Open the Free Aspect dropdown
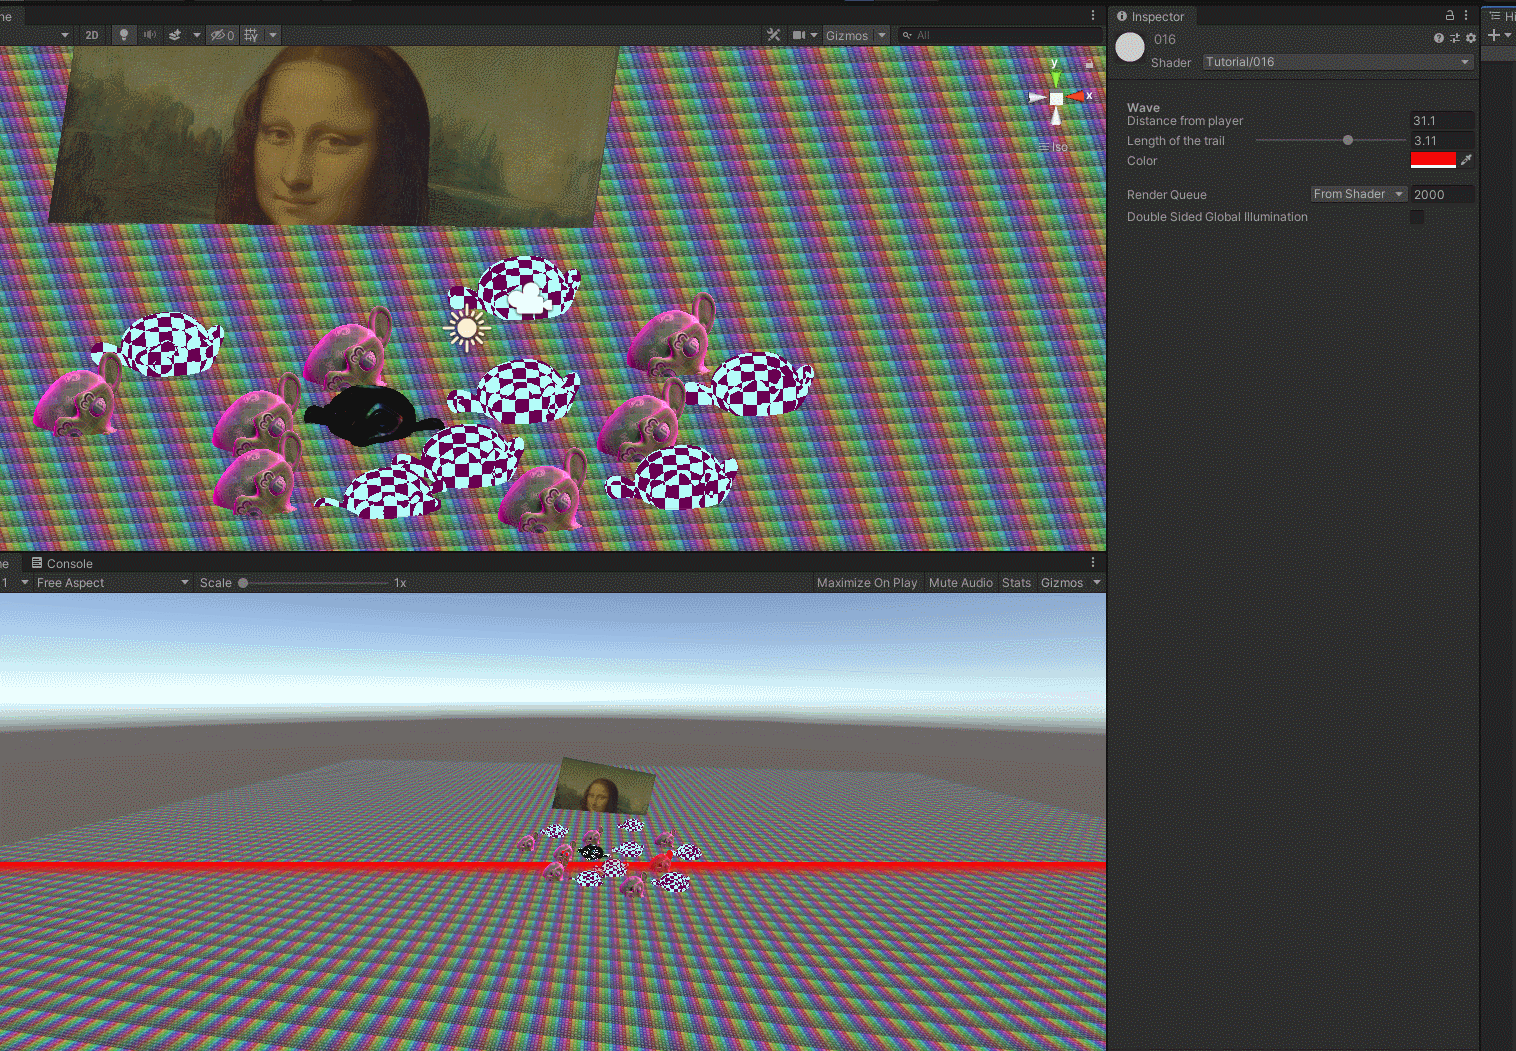1516x1051 pixels. (x=112, y=583)
